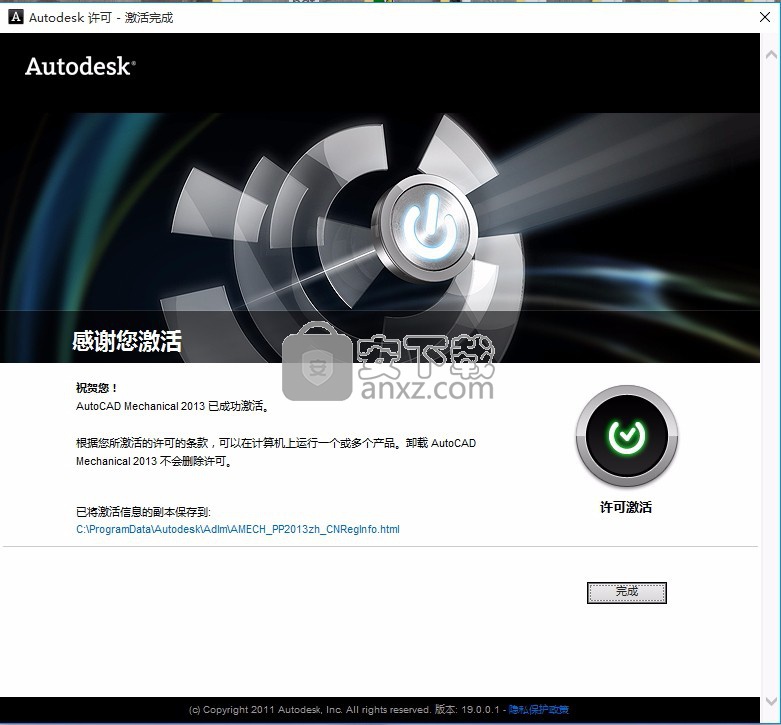781x725 pixels.
Task: Click the 'Autodesk 许可 - 激活完成' window title
Action: [101, 17]
